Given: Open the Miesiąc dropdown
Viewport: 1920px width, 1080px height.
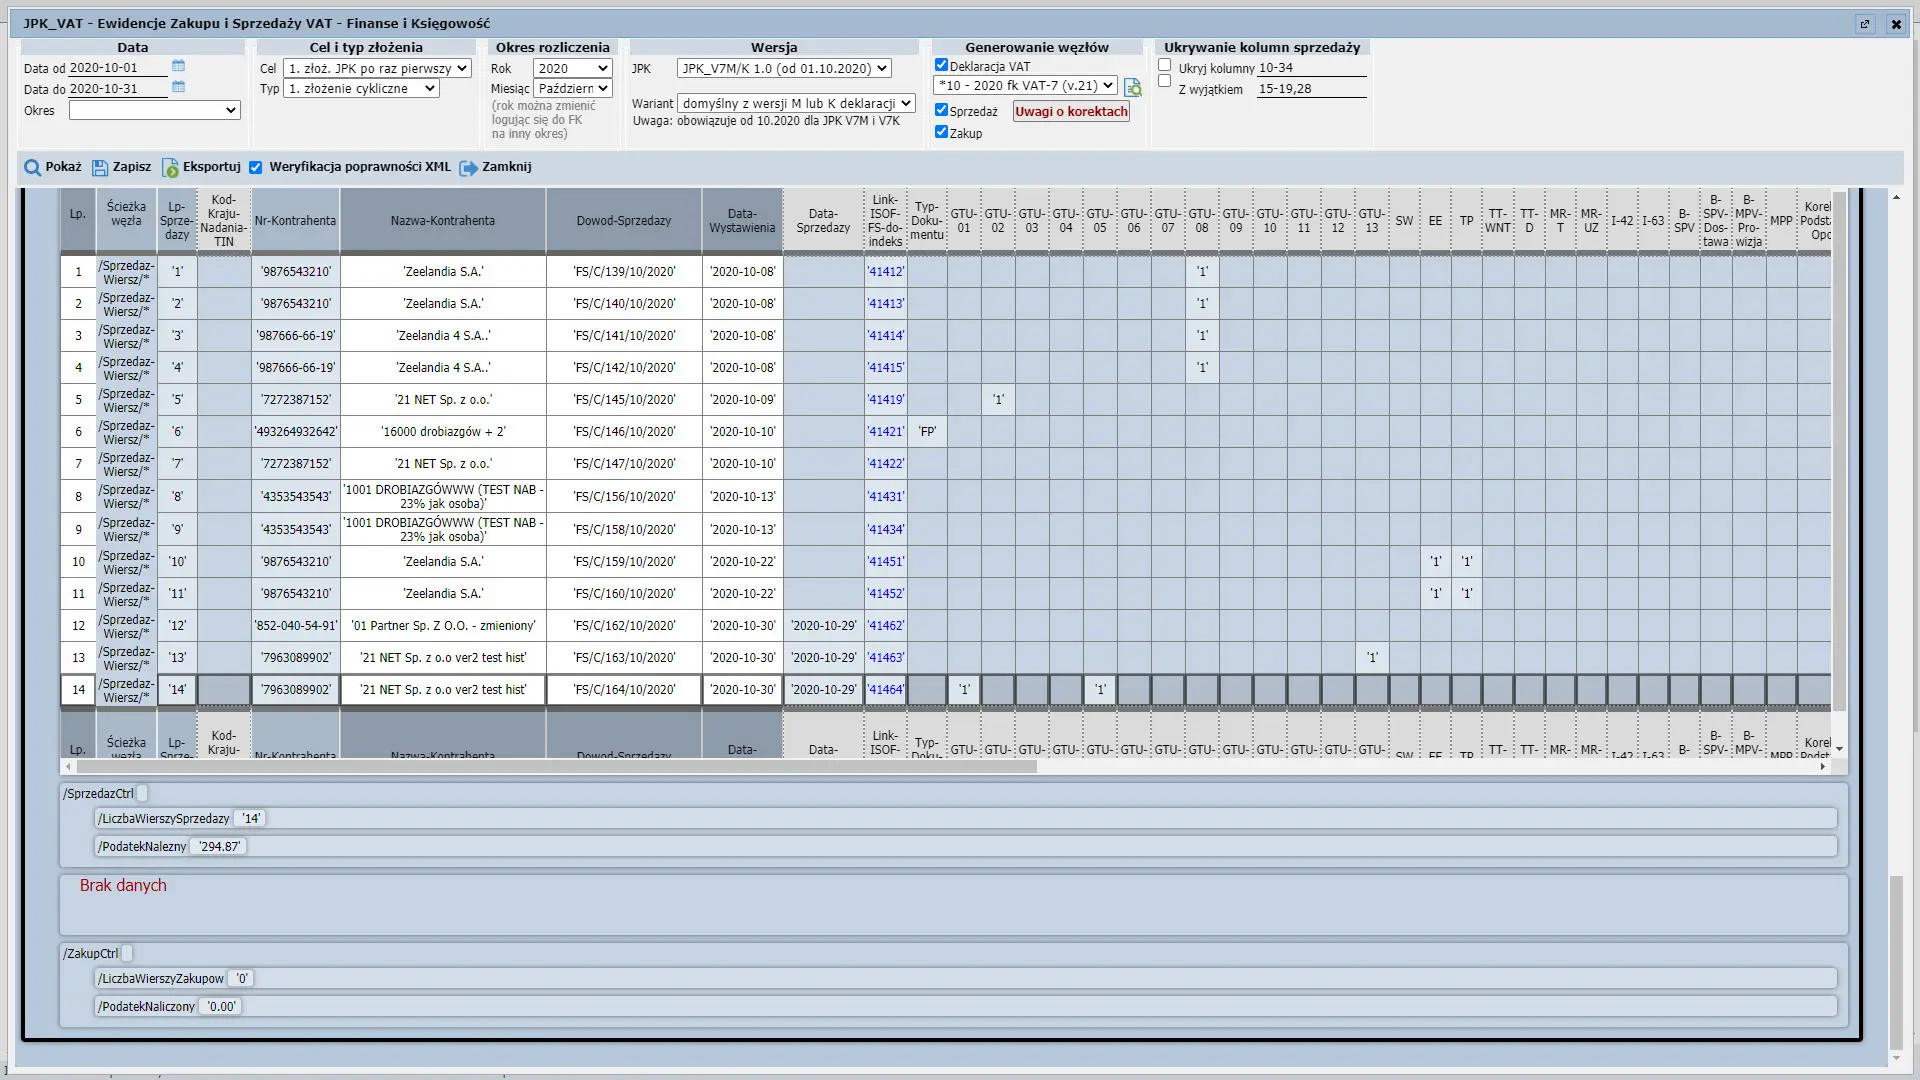Looking at the screenshot, I should [572, 89].
